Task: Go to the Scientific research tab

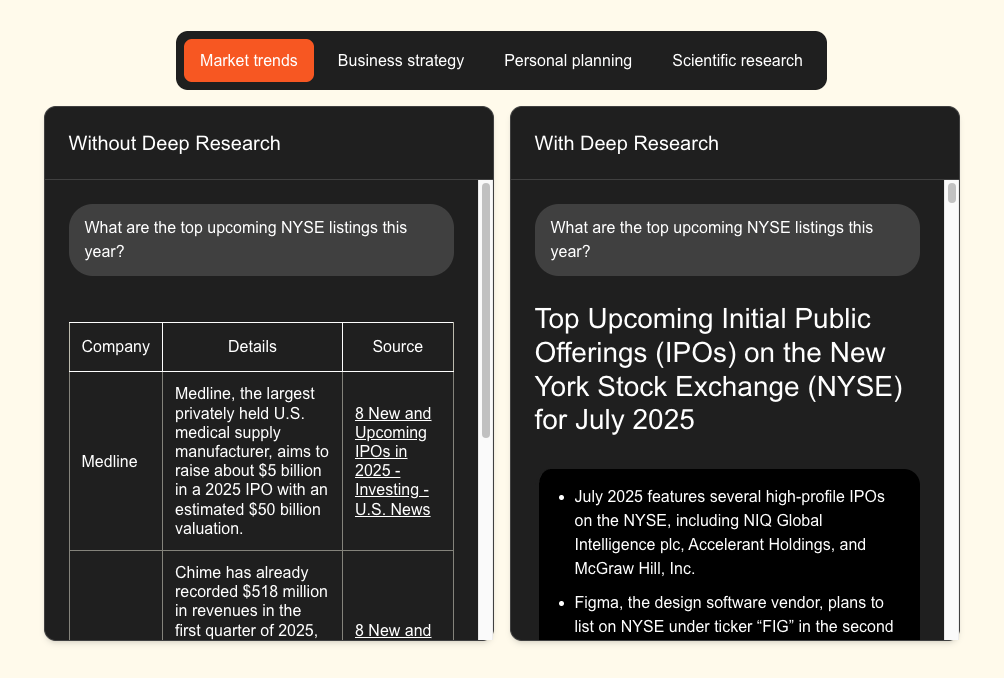Action: tap(737, 60)
